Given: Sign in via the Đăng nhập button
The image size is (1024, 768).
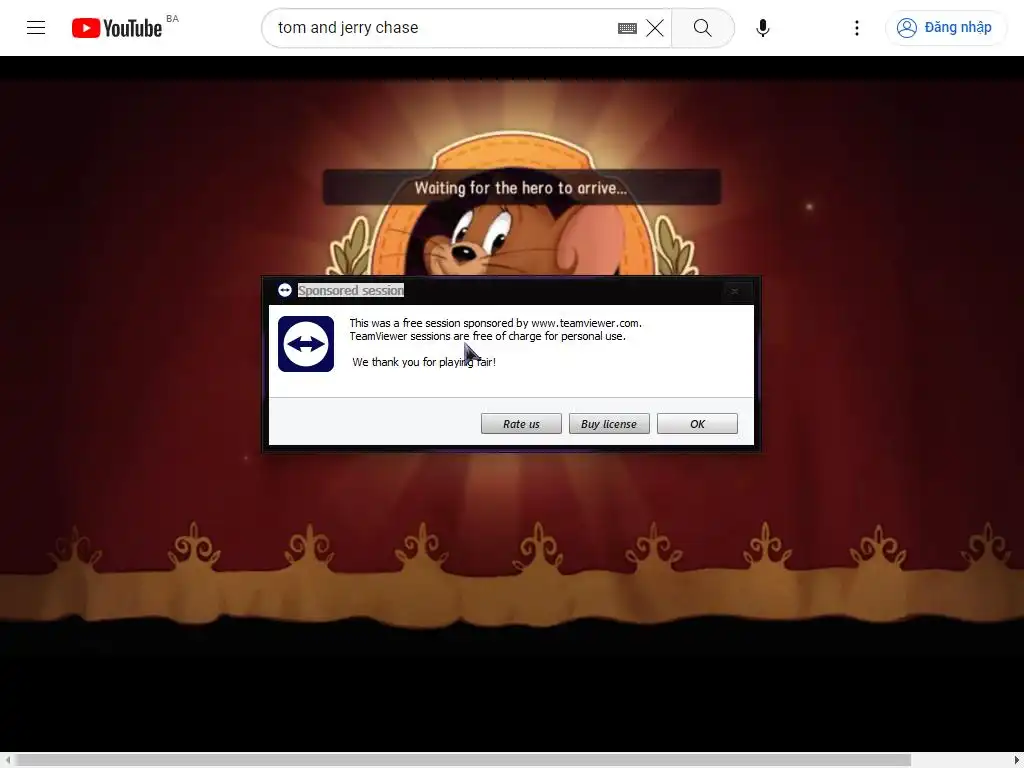Looking at the screenshot, I should [944, 27].
